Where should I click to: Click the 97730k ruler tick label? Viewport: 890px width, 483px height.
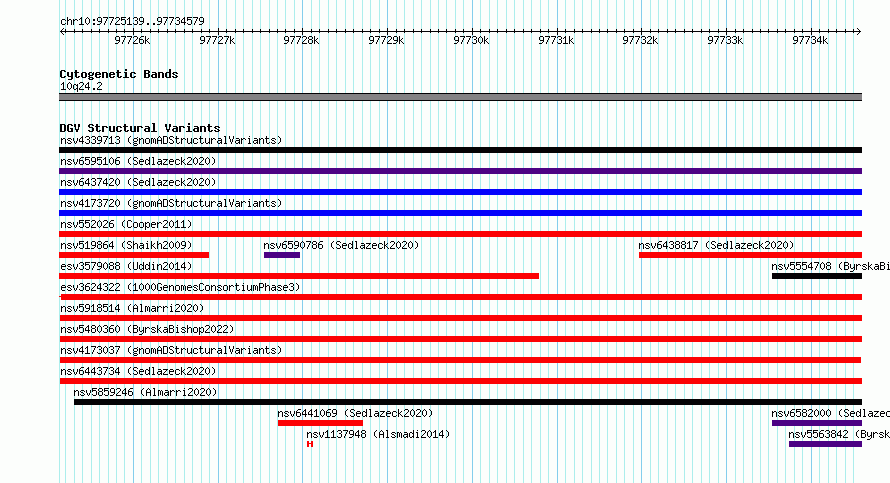[471, 40]
